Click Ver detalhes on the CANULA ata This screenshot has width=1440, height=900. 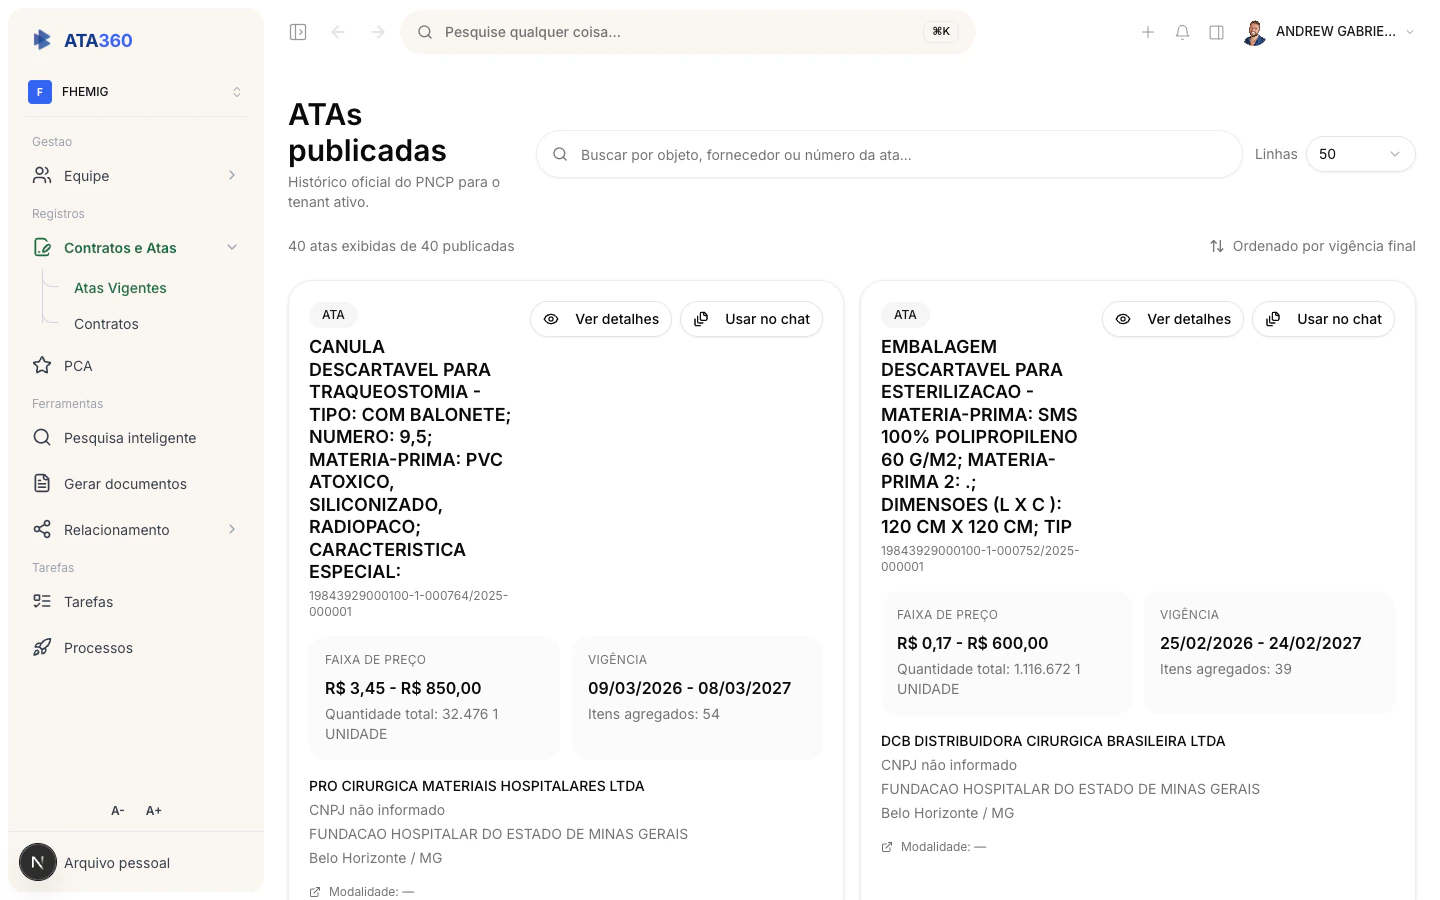pos(600,319)
